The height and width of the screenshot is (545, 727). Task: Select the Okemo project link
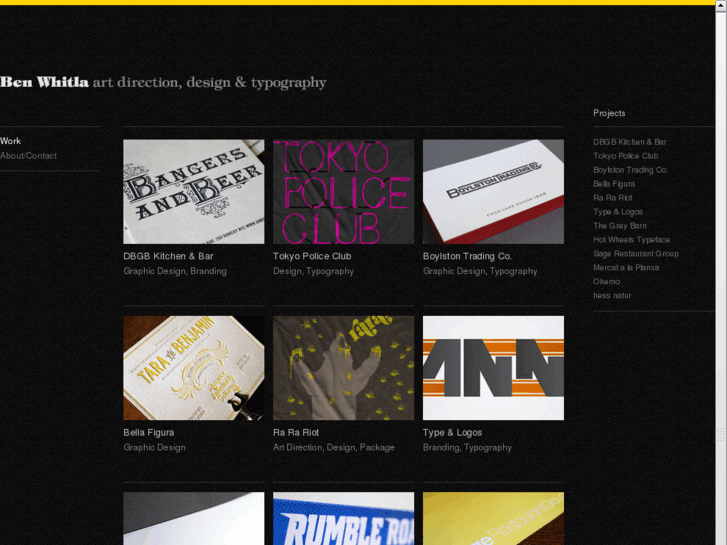pyautogui.click(x=606, y=282)
